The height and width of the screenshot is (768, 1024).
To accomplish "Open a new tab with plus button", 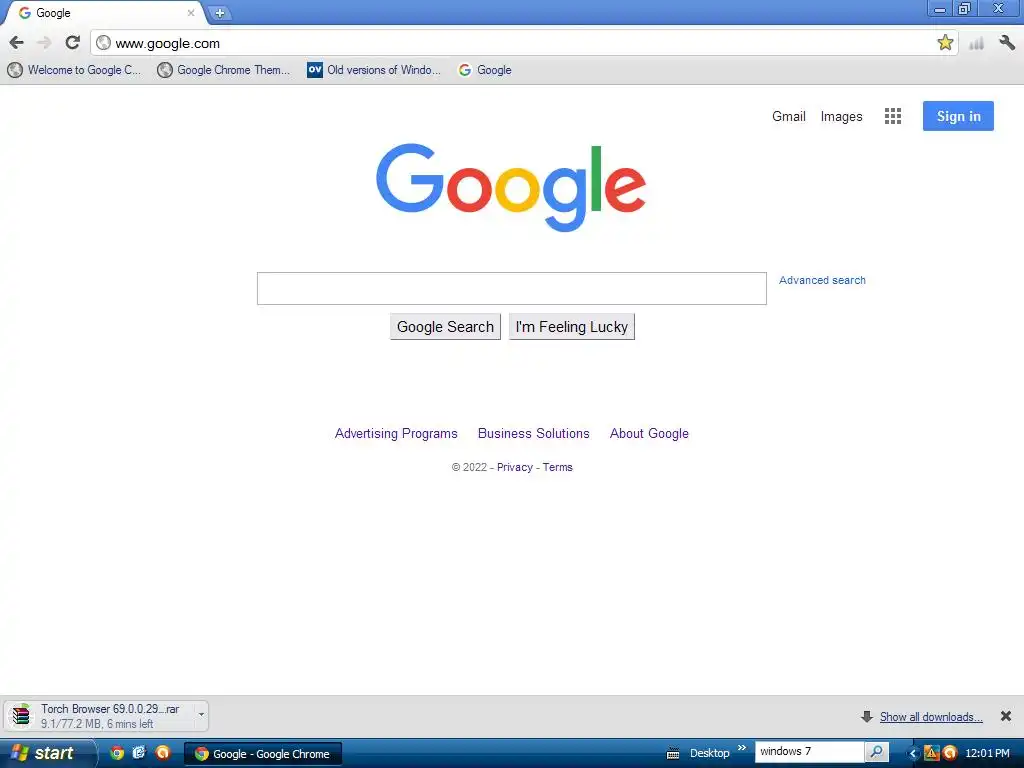I will coord(220,13).
